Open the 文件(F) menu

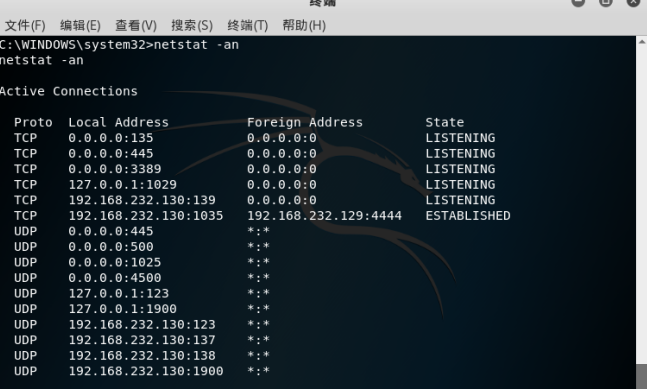point(25,26)
